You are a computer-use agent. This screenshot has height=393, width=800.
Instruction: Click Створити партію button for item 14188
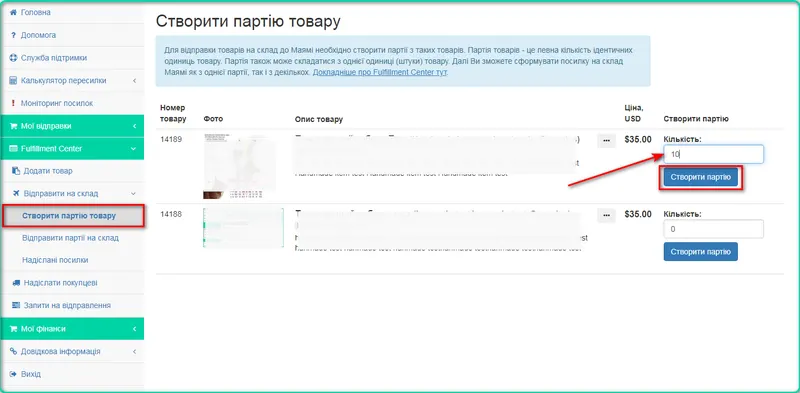tap(701, 252)
